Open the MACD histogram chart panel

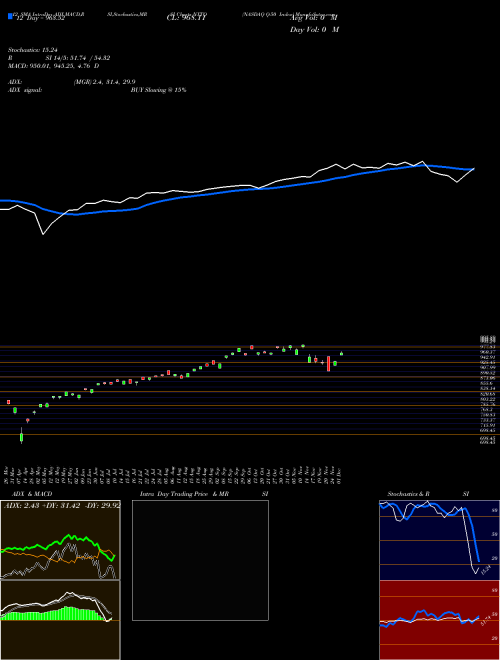[x=60, y=620]
